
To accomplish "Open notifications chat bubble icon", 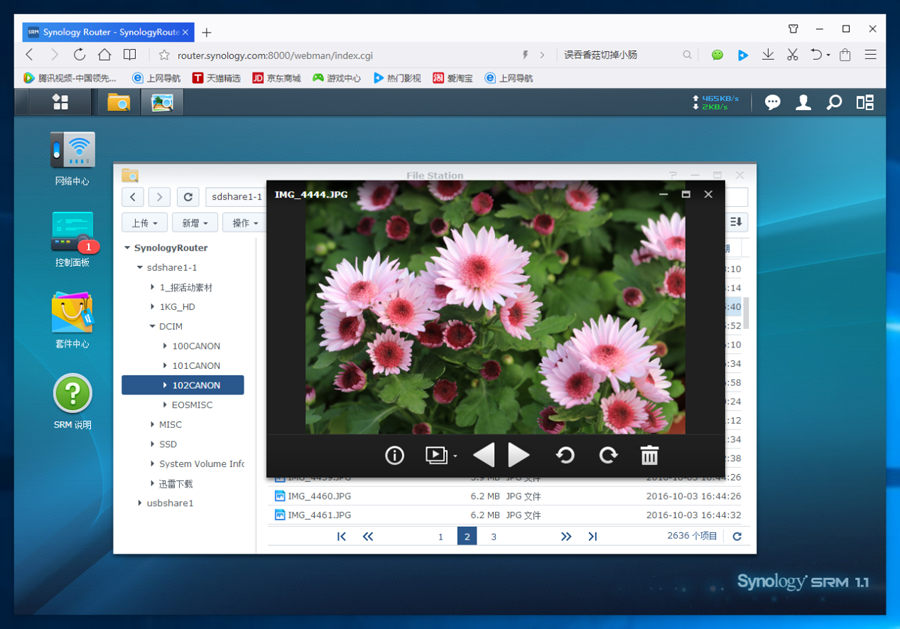I will 772,102.
